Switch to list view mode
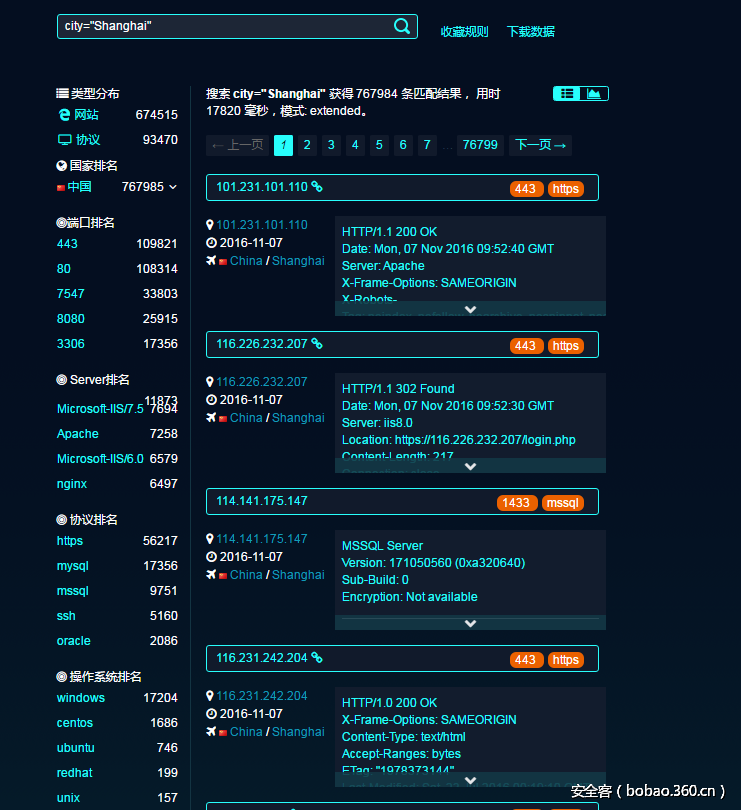Viewport: 741px width, 810px height. point(567,94)
